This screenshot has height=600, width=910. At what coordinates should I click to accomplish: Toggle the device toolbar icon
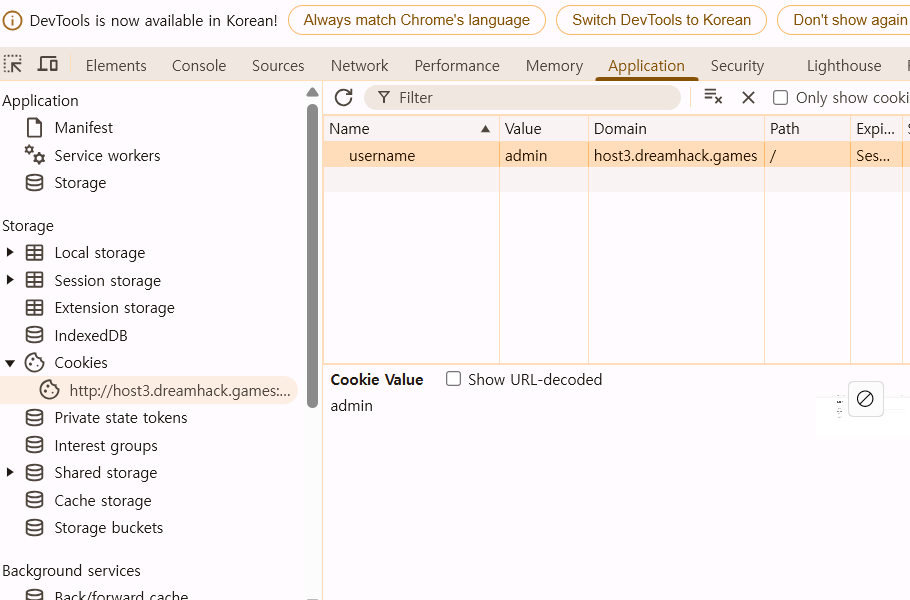click(x=48, y=64)
